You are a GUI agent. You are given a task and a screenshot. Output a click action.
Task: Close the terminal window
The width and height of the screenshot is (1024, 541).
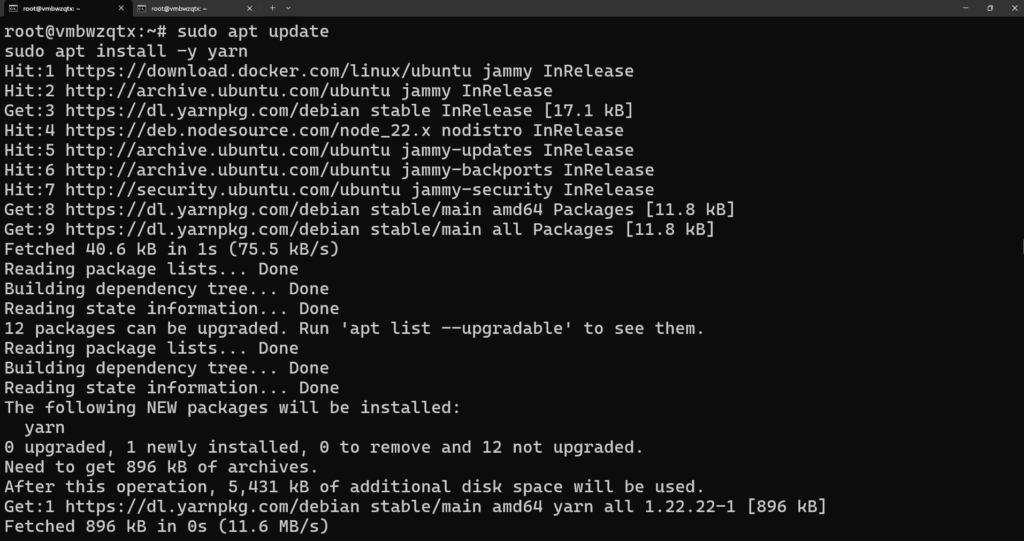click(x=1013, y=8)
